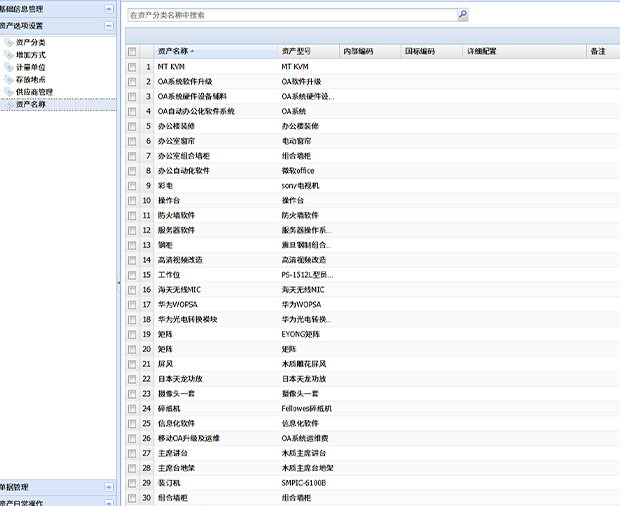Click the tag icon beside 资产名称
620x506 pixels.
coord(9,104)
